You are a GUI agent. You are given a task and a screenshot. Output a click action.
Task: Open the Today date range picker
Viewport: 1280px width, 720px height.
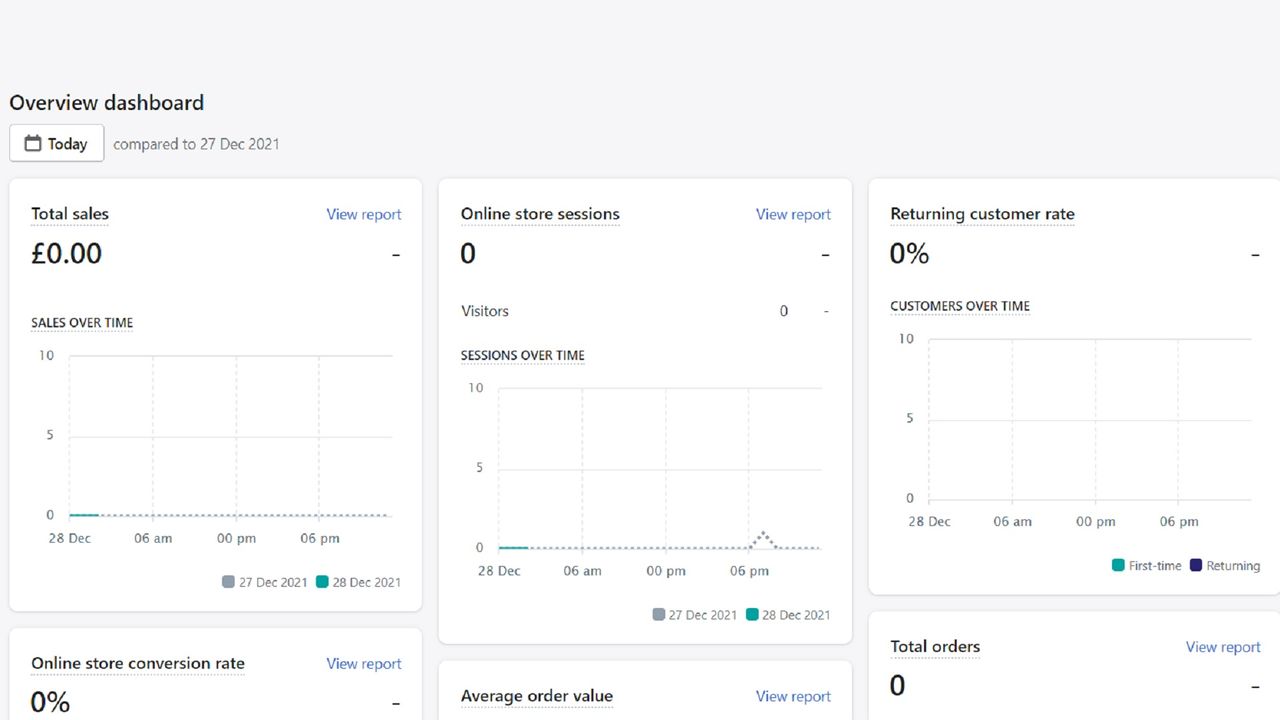[56, 143]
